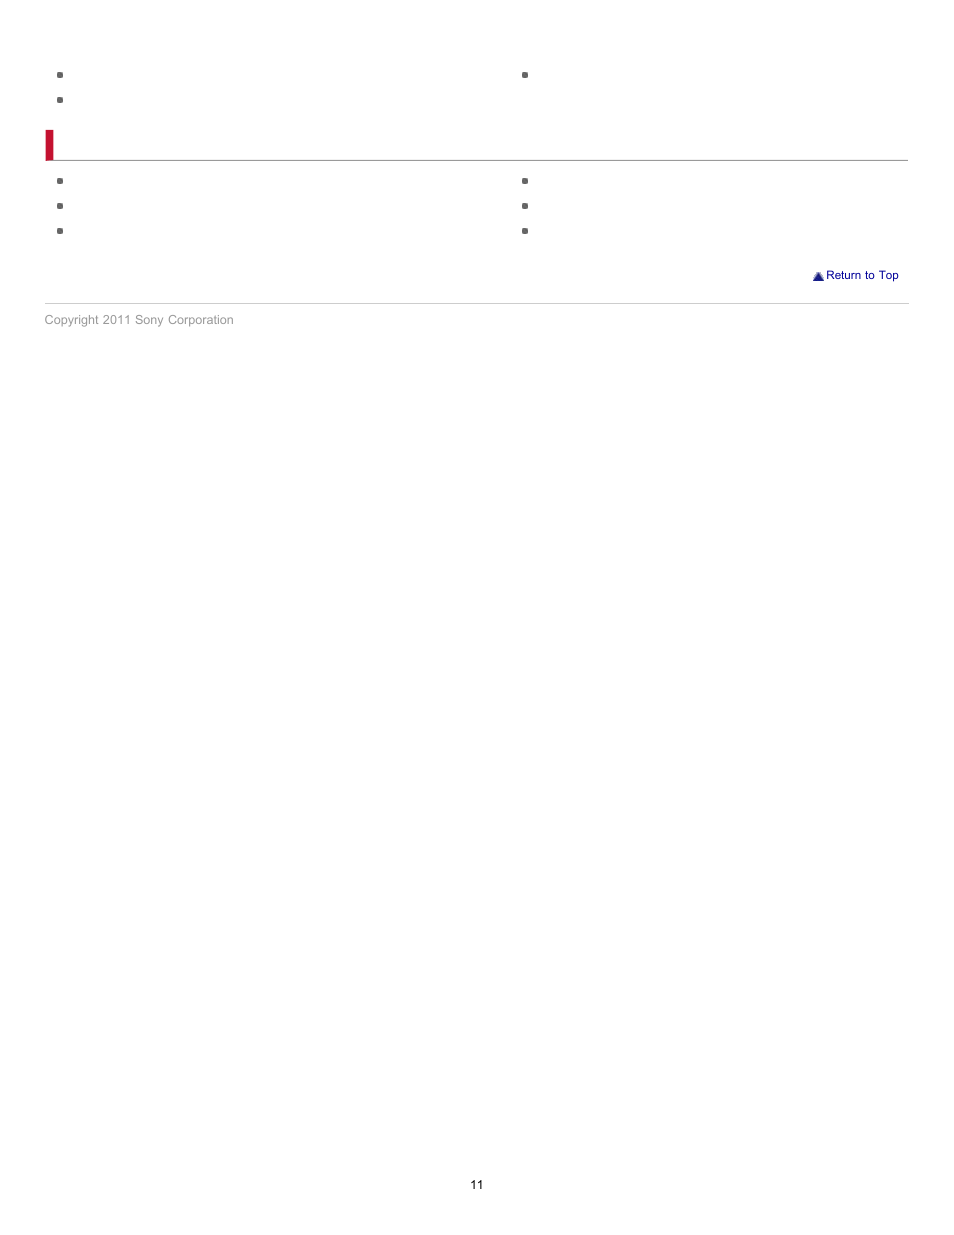Select first right-column bullet below the heading line
Image resolution: width=954 pixels, height=1235 pixels.
(x=525, y=181)
